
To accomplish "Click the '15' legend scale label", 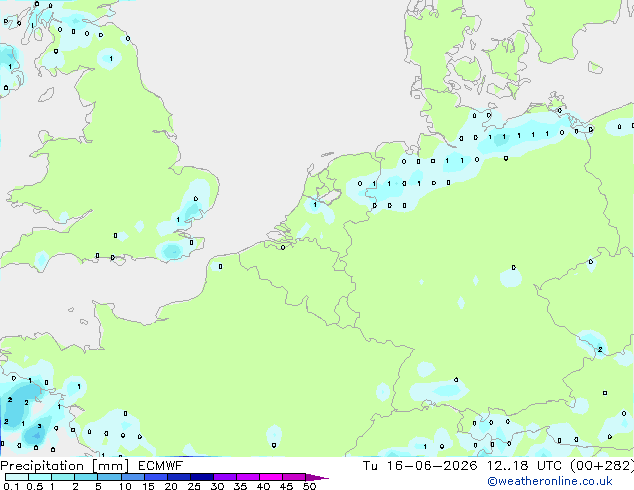I will coord(148,486).
